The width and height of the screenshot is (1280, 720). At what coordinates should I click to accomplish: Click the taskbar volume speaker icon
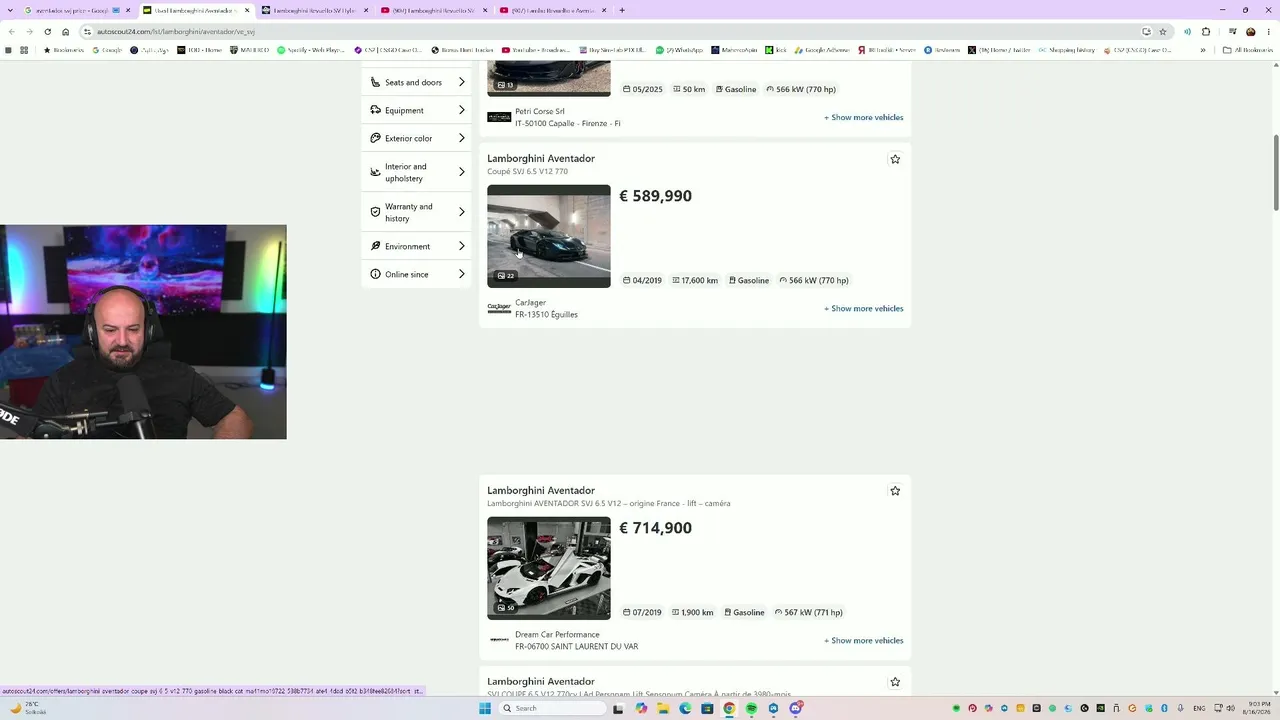pyautogui.click(x=1230, y=708)
